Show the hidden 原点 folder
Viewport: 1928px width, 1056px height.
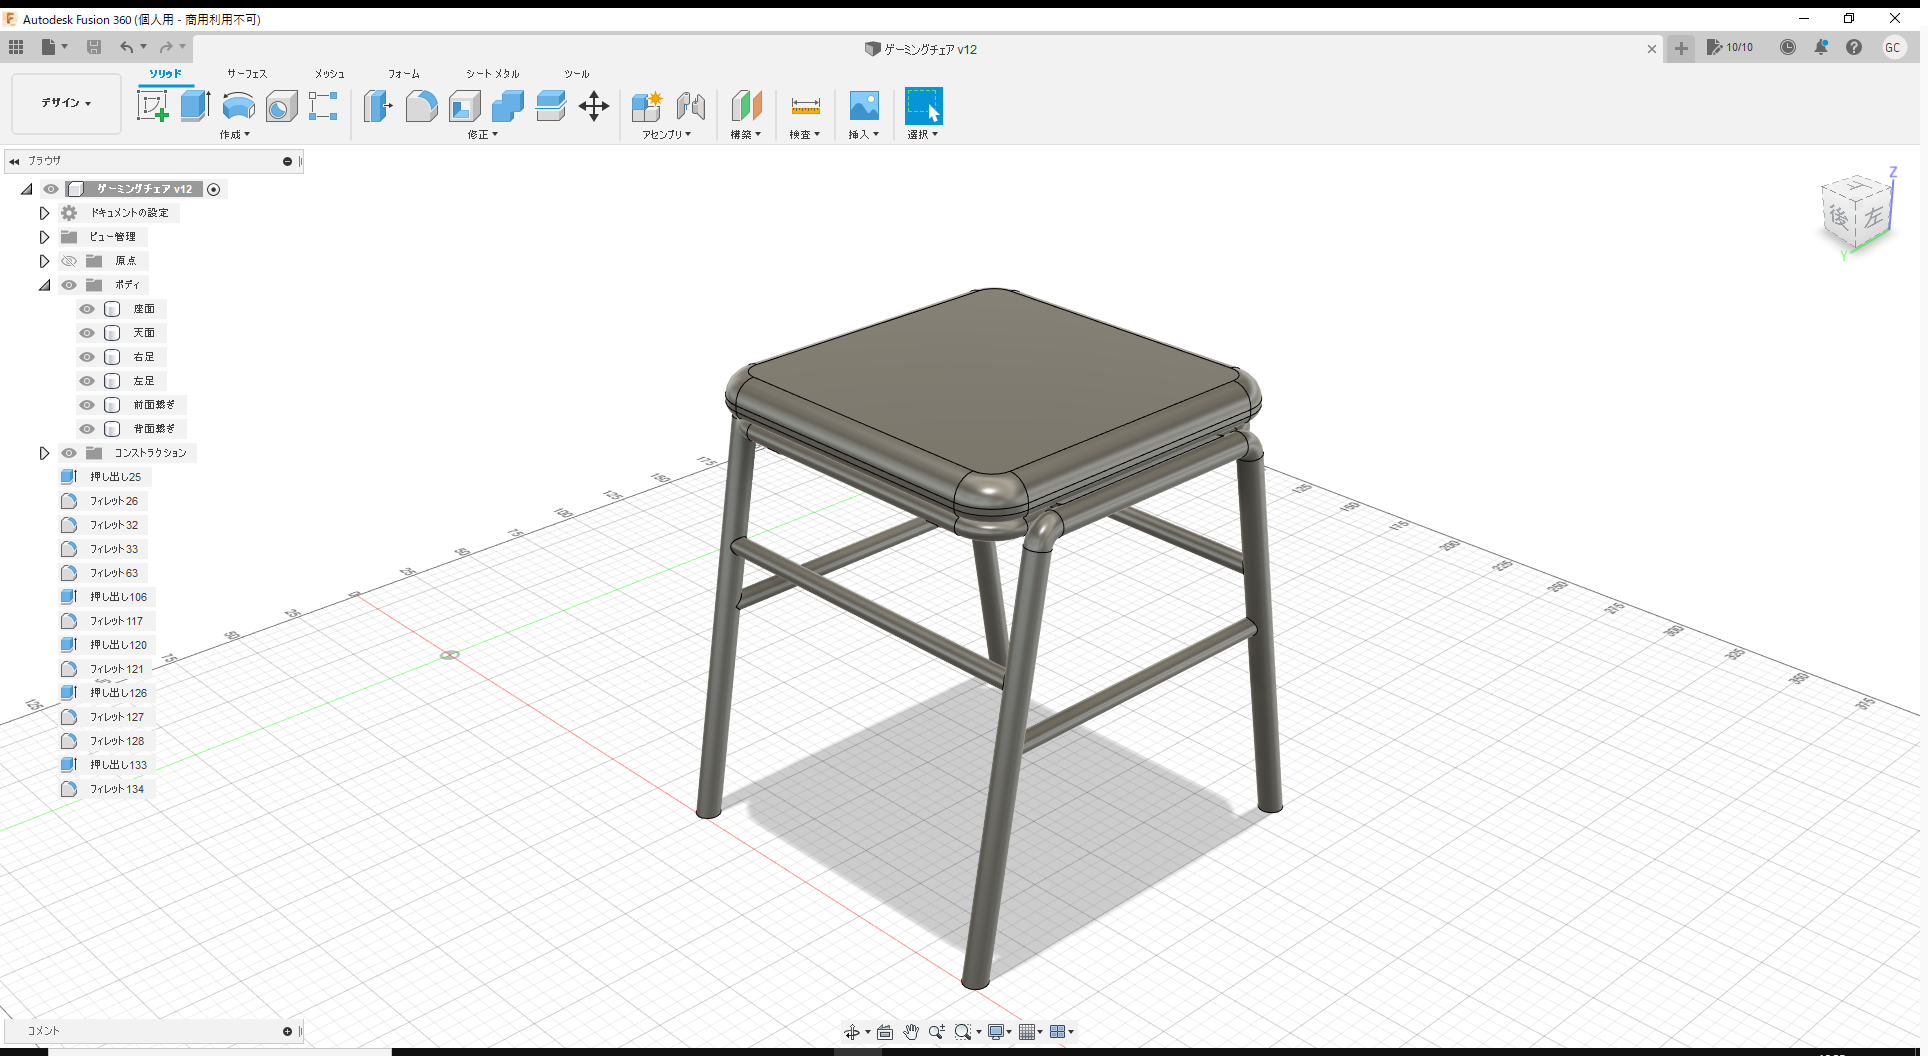[x=69, y=261]
